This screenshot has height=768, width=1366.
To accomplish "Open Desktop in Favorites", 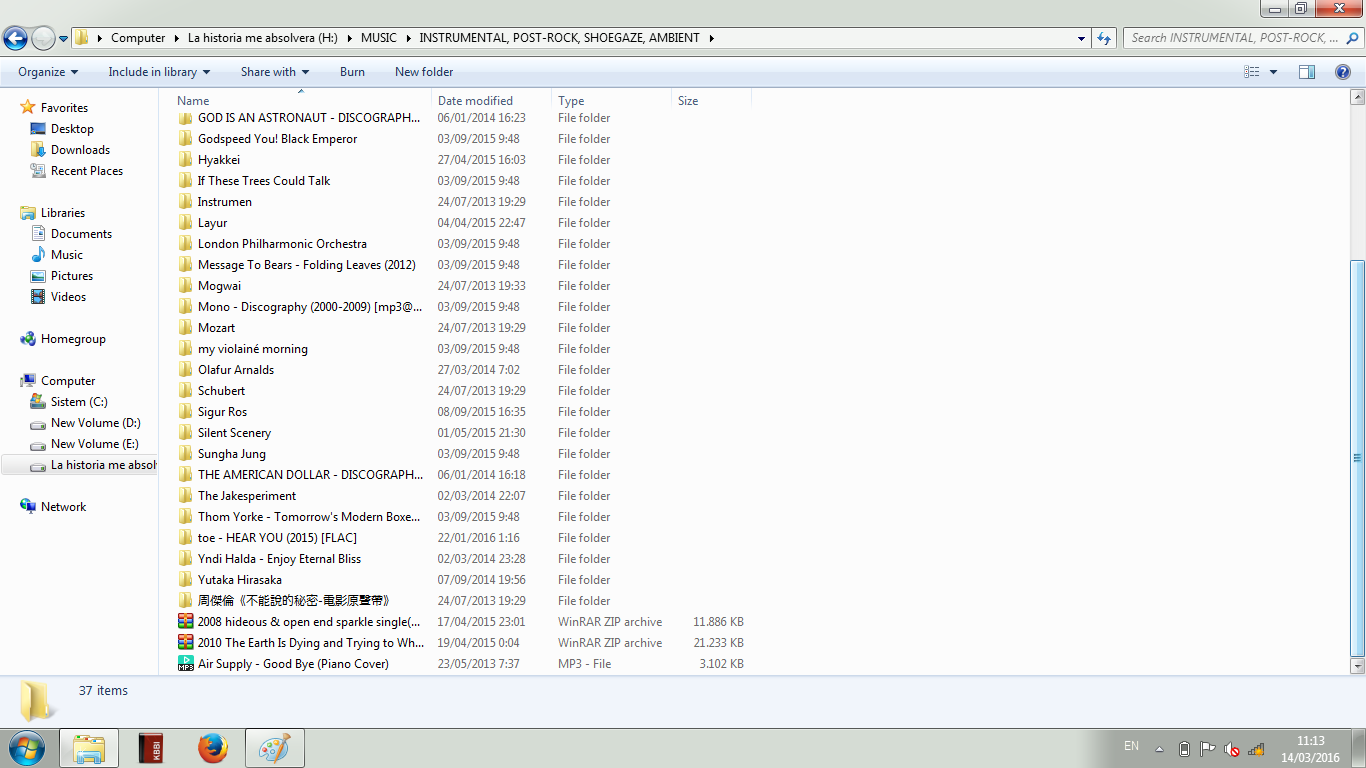I will [x=72, y=129].
